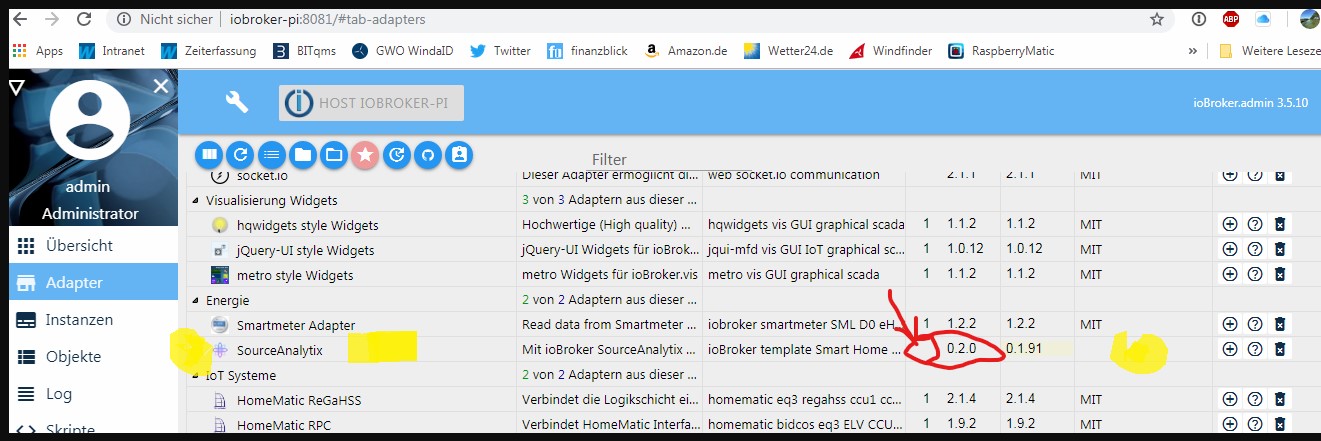
Task: Toggle the tile/table view toolbar button
Action: click(x=208, y=155)
